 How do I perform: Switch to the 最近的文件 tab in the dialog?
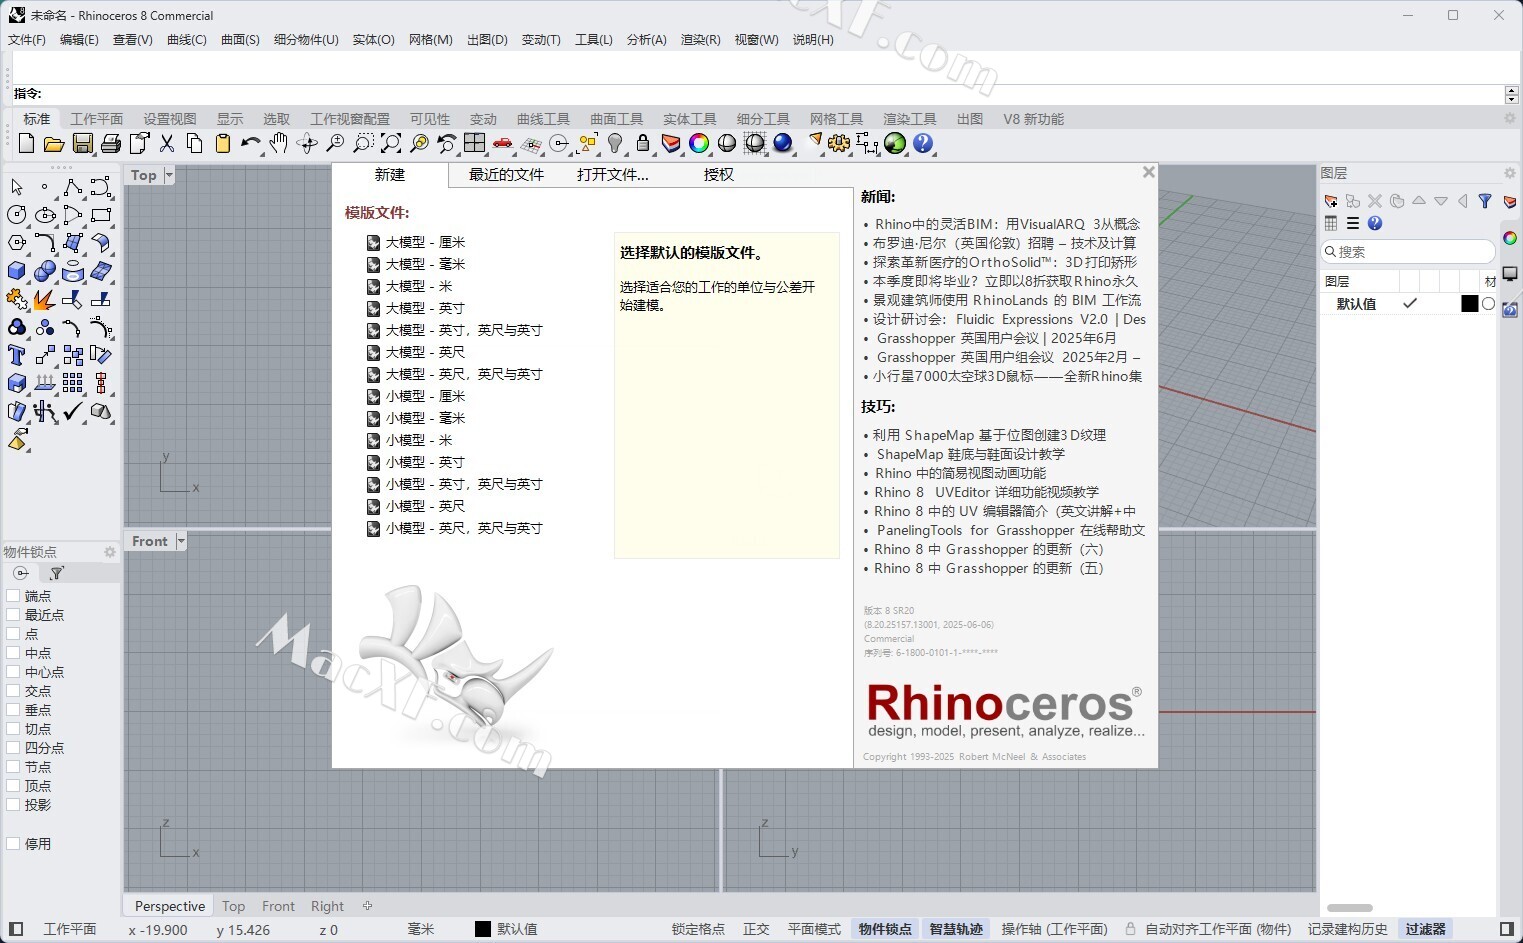pos(506,175)
